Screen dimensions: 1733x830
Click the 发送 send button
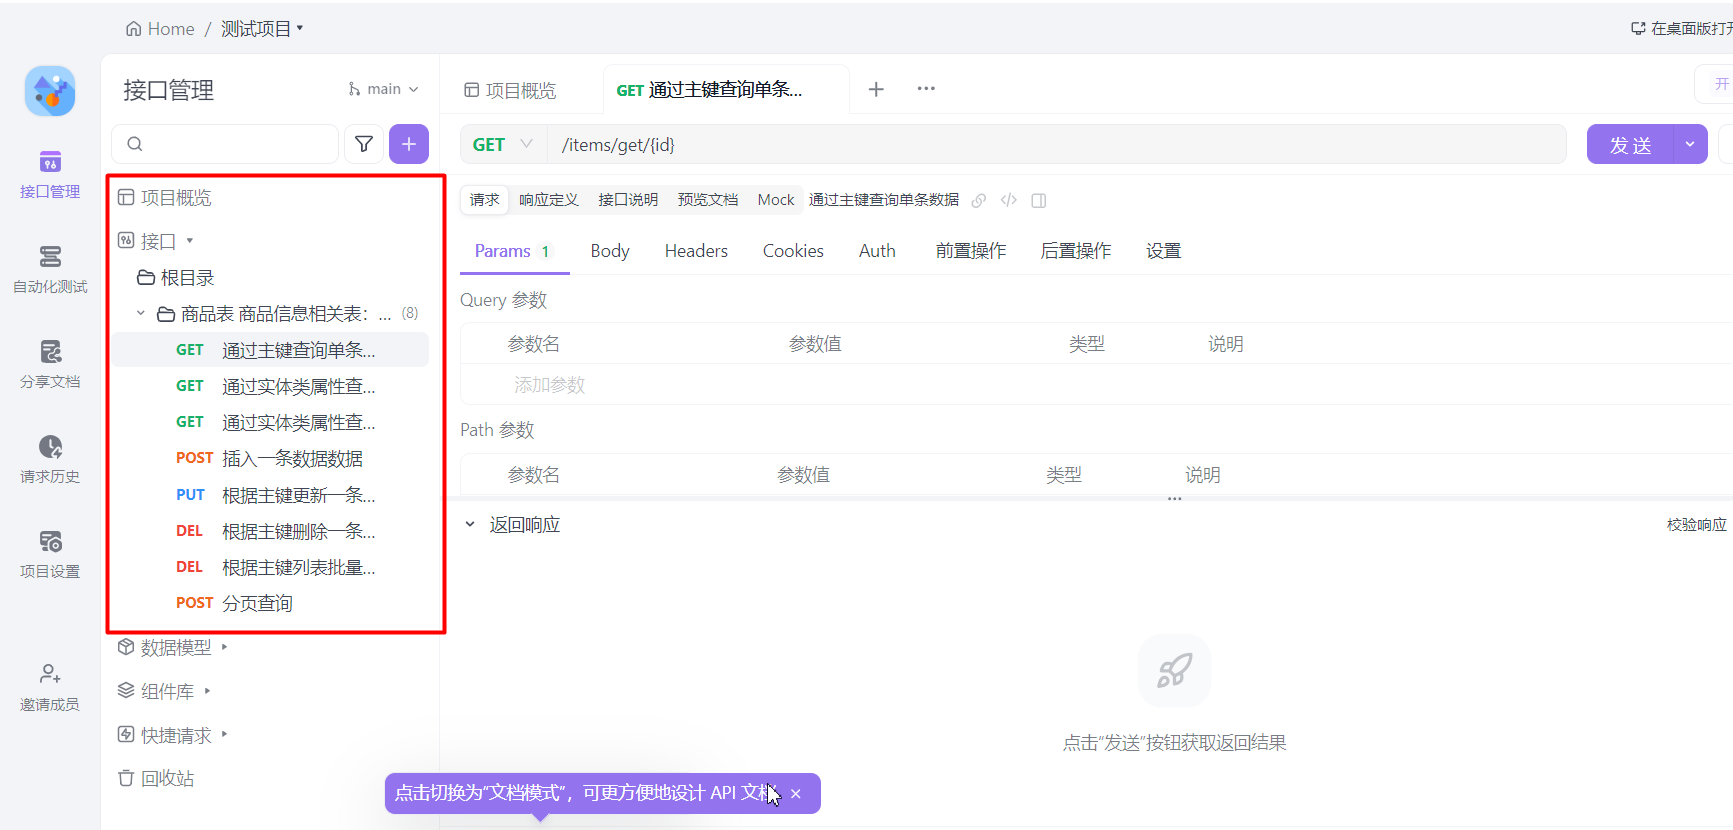[1630, 144]
